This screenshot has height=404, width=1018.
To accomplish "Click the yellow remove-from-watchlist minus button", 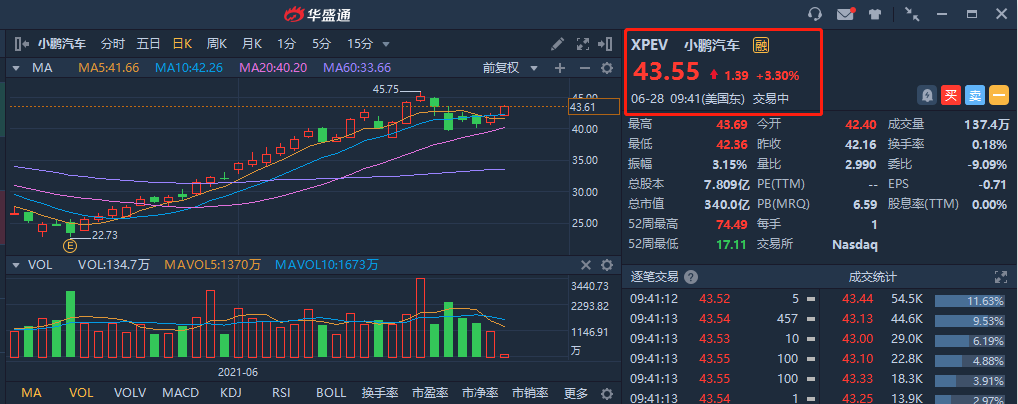I will point(999,95).
